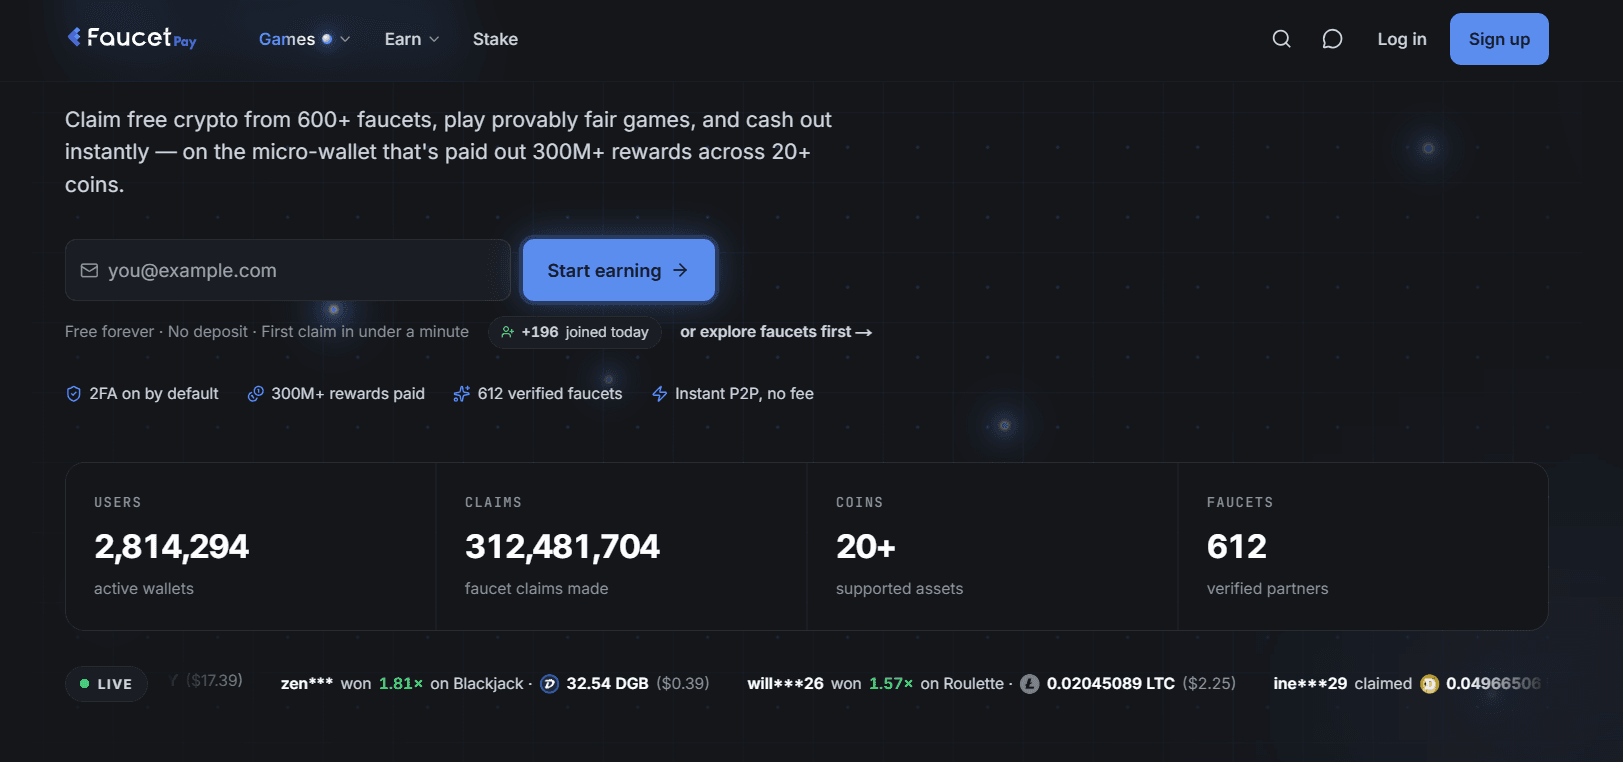
Task: Open the Stake menu item
Action: pos(495,39)
